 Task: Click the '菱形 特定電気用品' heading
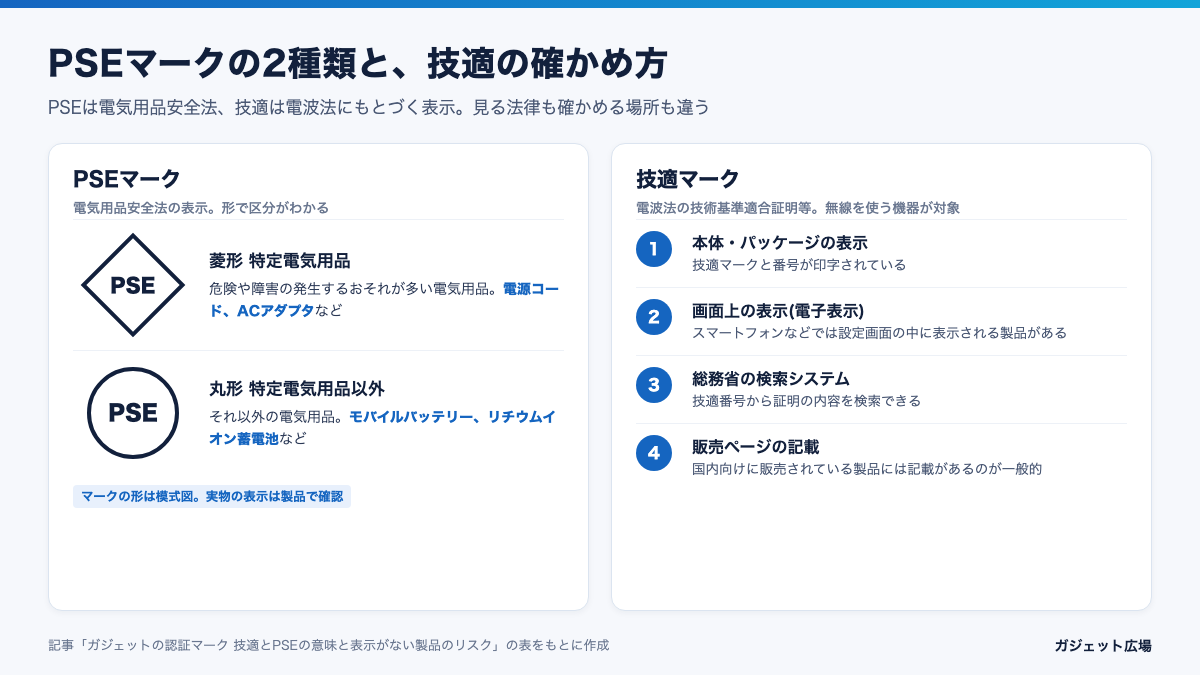[x=280, y=261]
